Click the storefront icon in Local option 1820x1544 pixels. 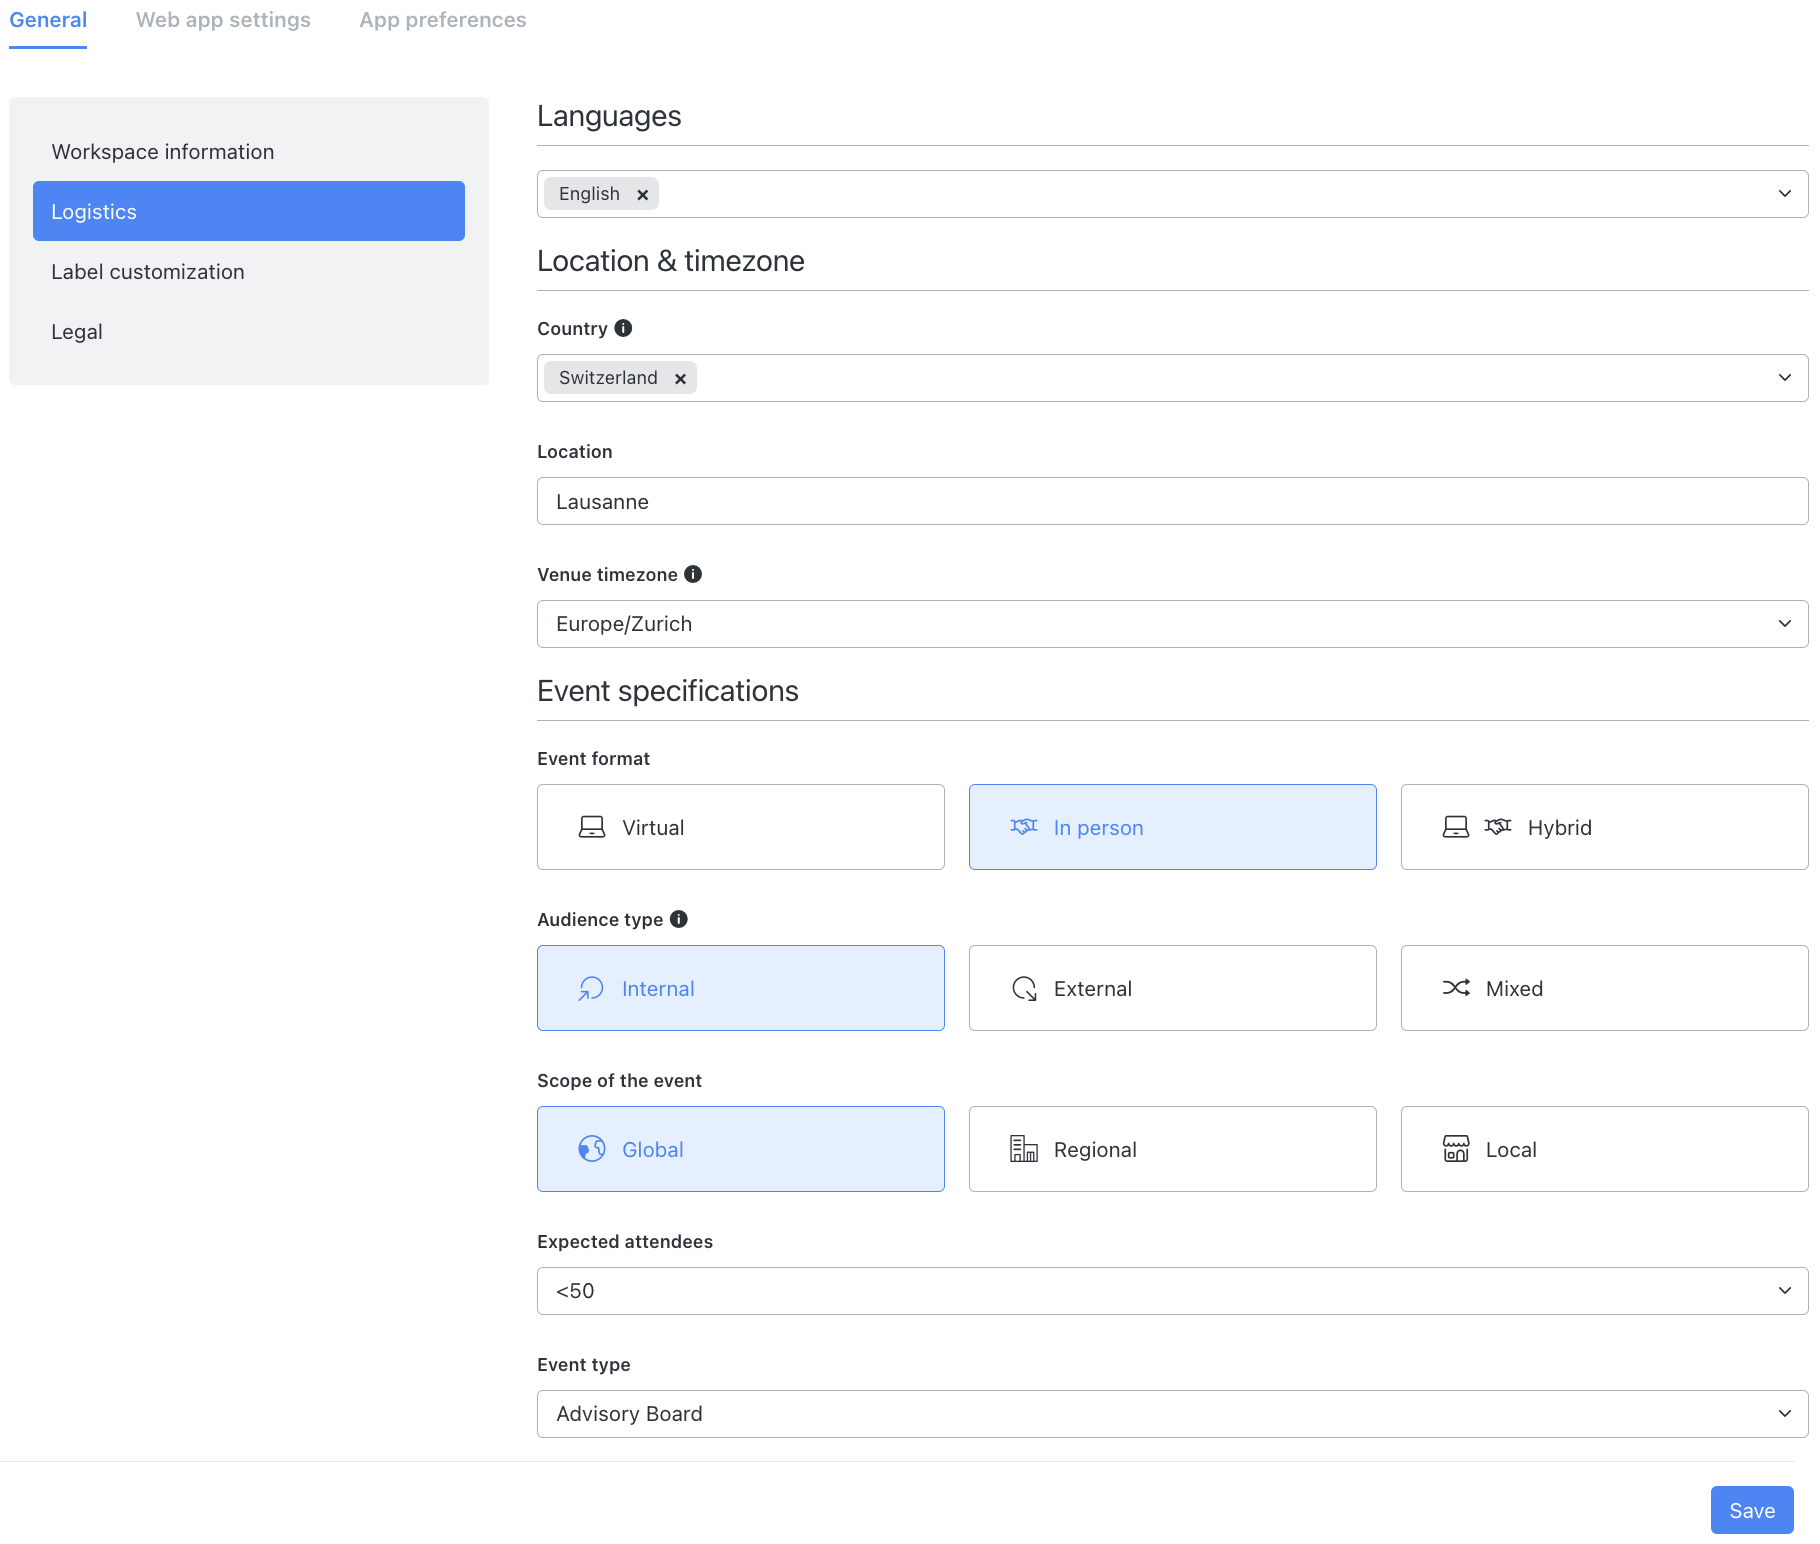pos(1456,1149)
